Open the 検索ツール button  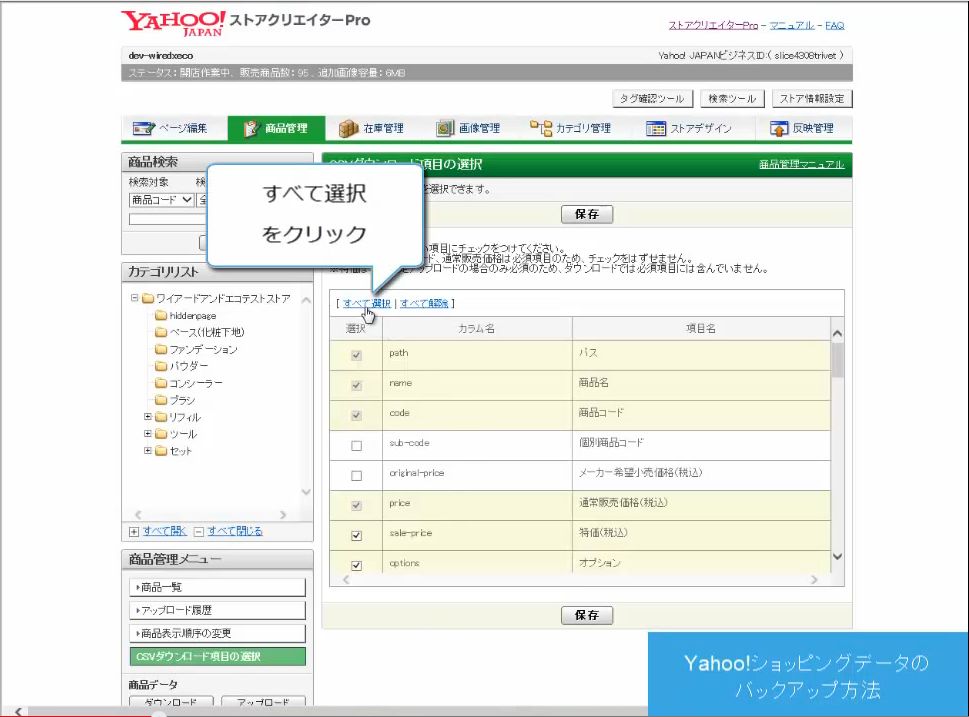point(732,99)
